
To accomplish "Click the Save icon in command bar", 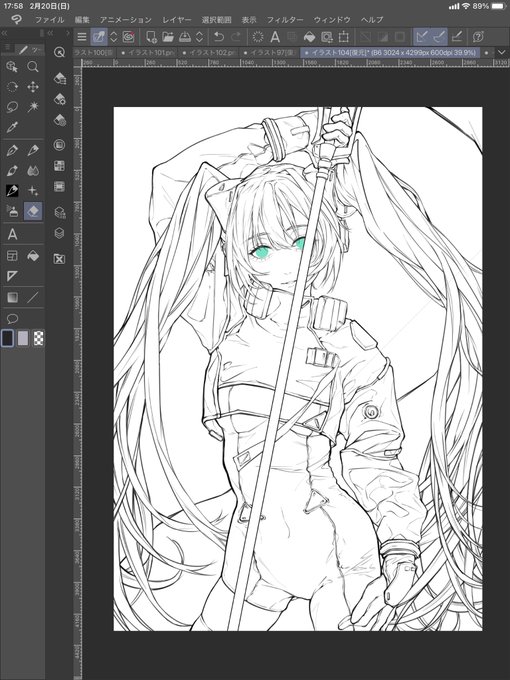I will (185, 37).
